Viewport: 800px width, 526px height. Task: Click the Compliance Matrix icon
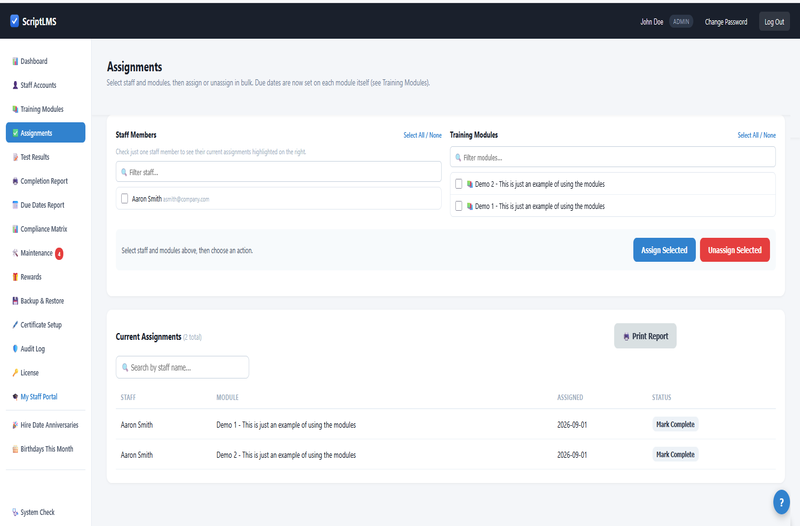click(15, 229)
